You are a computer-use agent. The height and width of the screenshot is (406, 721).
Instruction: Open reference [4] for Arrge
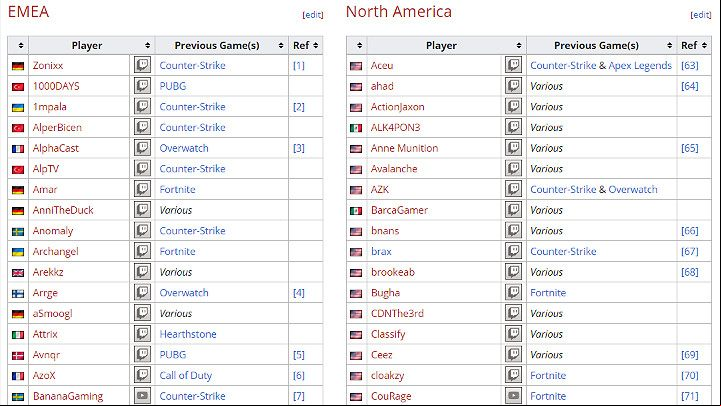[x=299, y=292]
